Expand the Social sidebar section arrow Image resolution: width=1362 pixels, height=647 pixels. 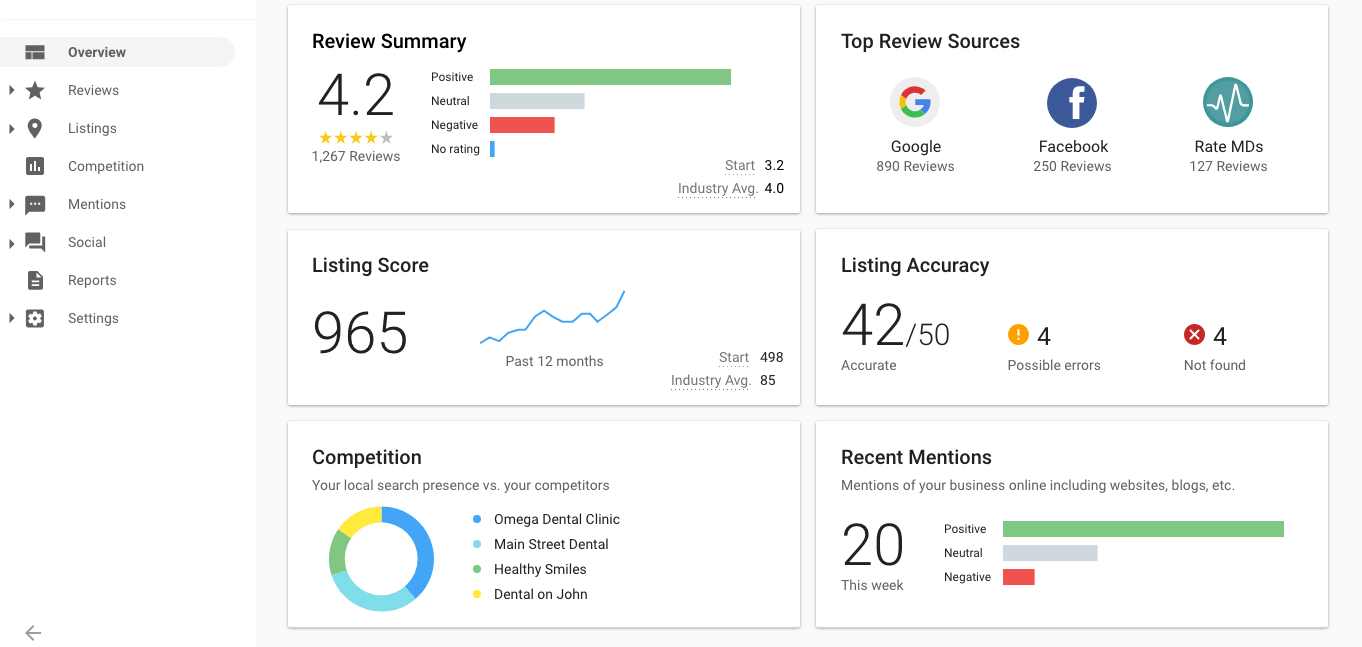click(11, 243)
